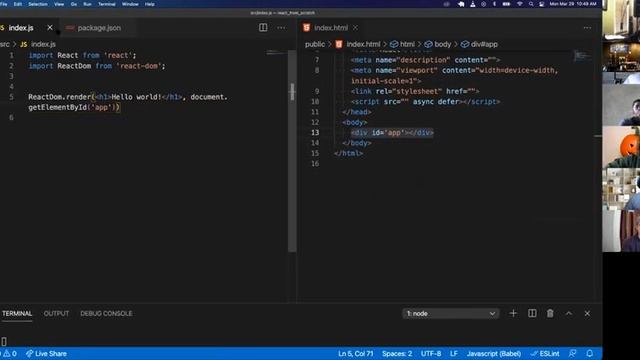Click the script src async defer line
The width and height of the screenshot is (640, 360).
(x=425, y=101)
